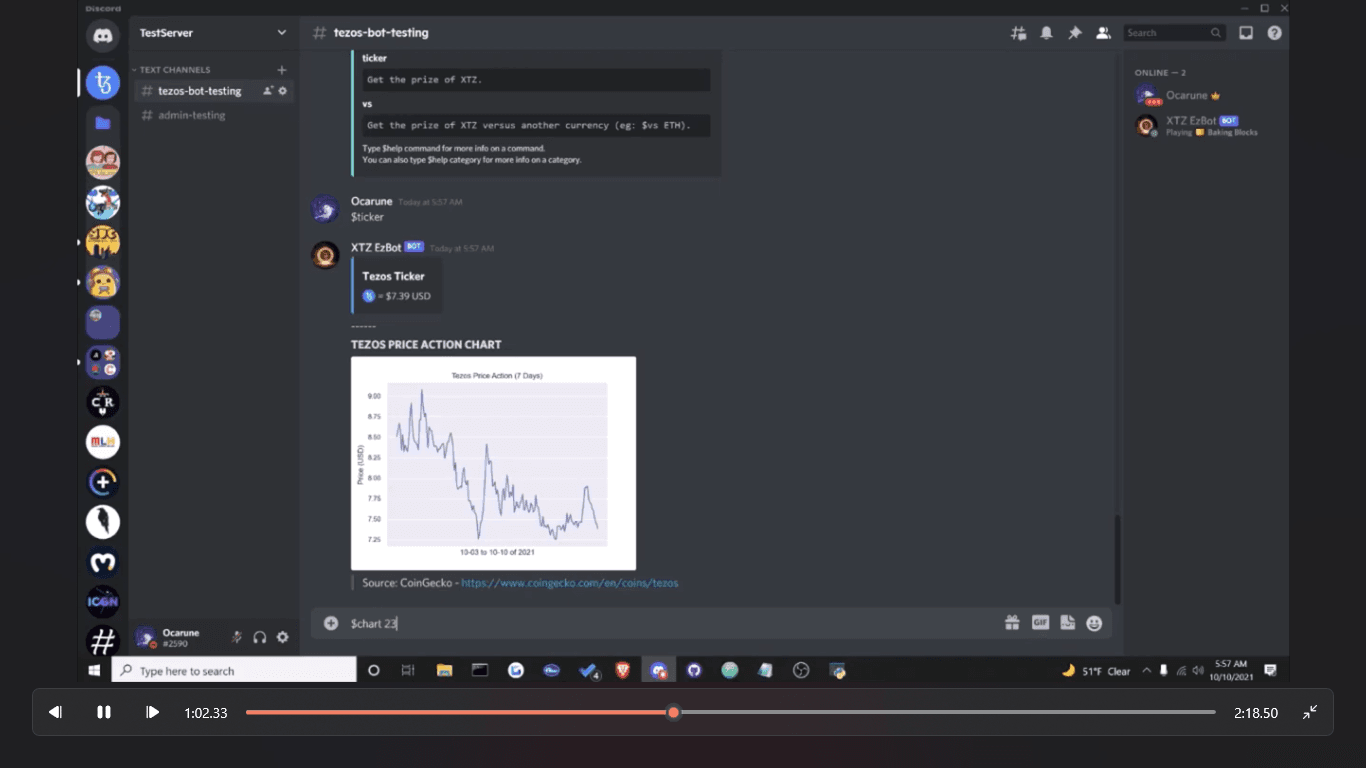1366x768 pixels.
Task: Enlarge the Tezos Price Action chart image
Action: (x=493, y=463)
